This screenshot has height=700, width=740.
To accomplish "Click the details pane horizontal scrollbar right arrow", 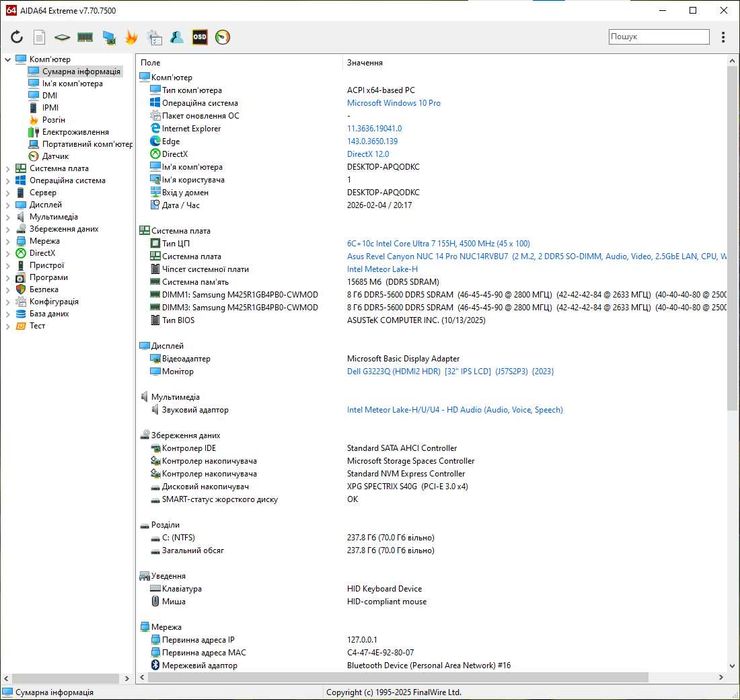I will tap(721, 677).
